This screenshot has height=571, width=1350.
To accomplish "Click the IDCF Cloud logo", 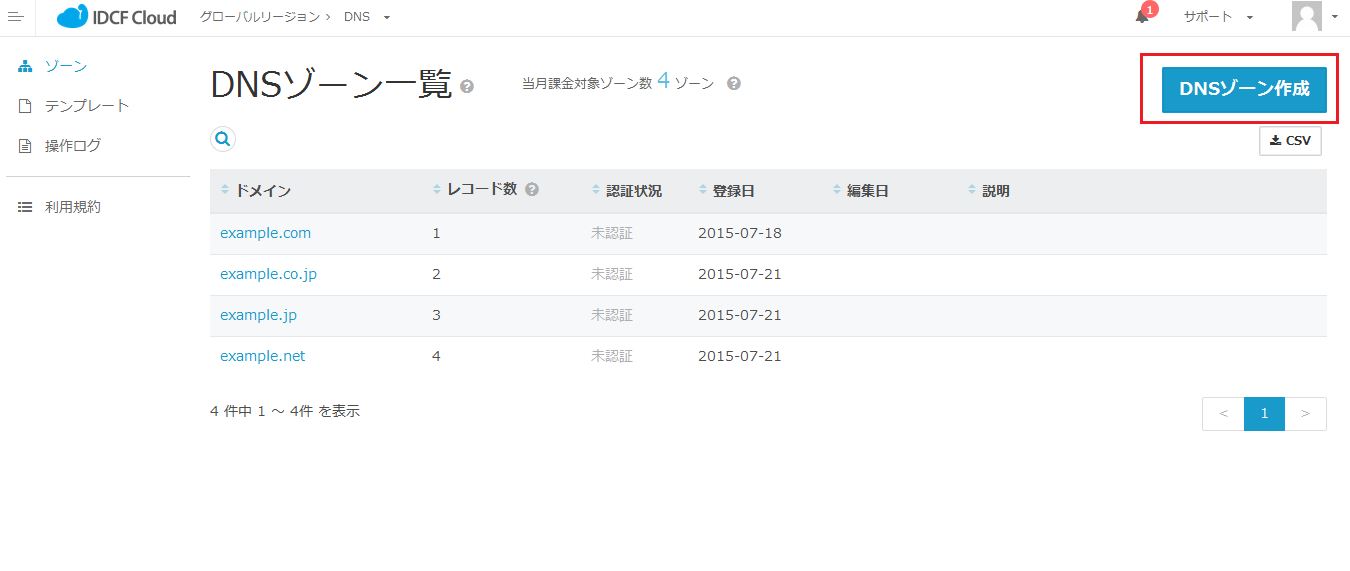I will point(116,17).
